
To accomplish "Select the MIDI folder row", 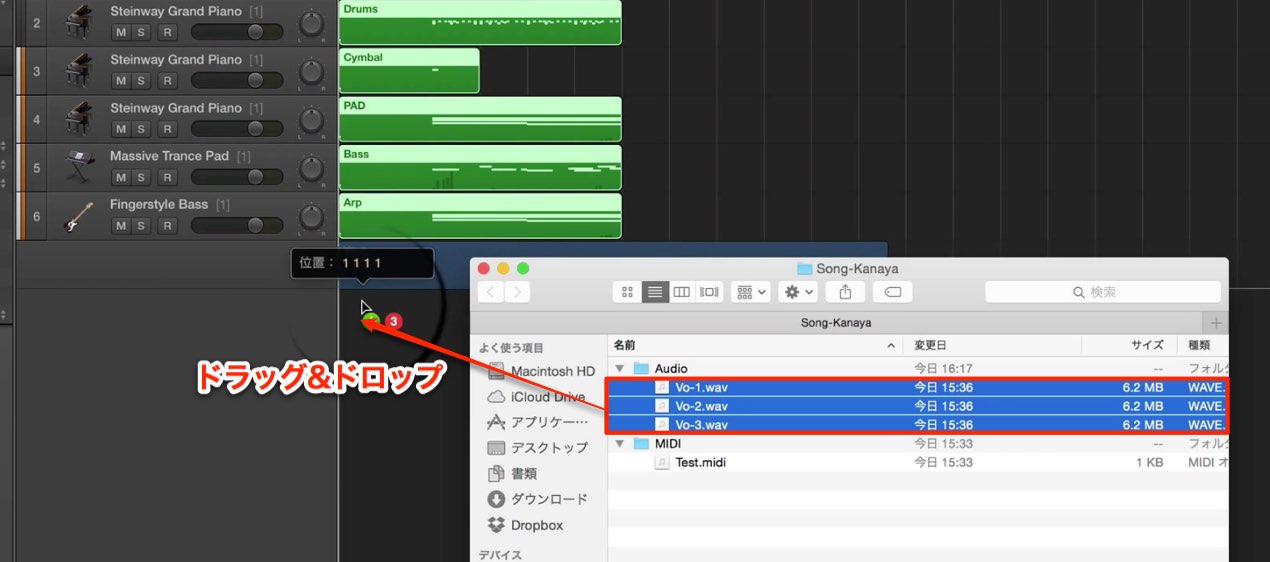I will 918,444.
